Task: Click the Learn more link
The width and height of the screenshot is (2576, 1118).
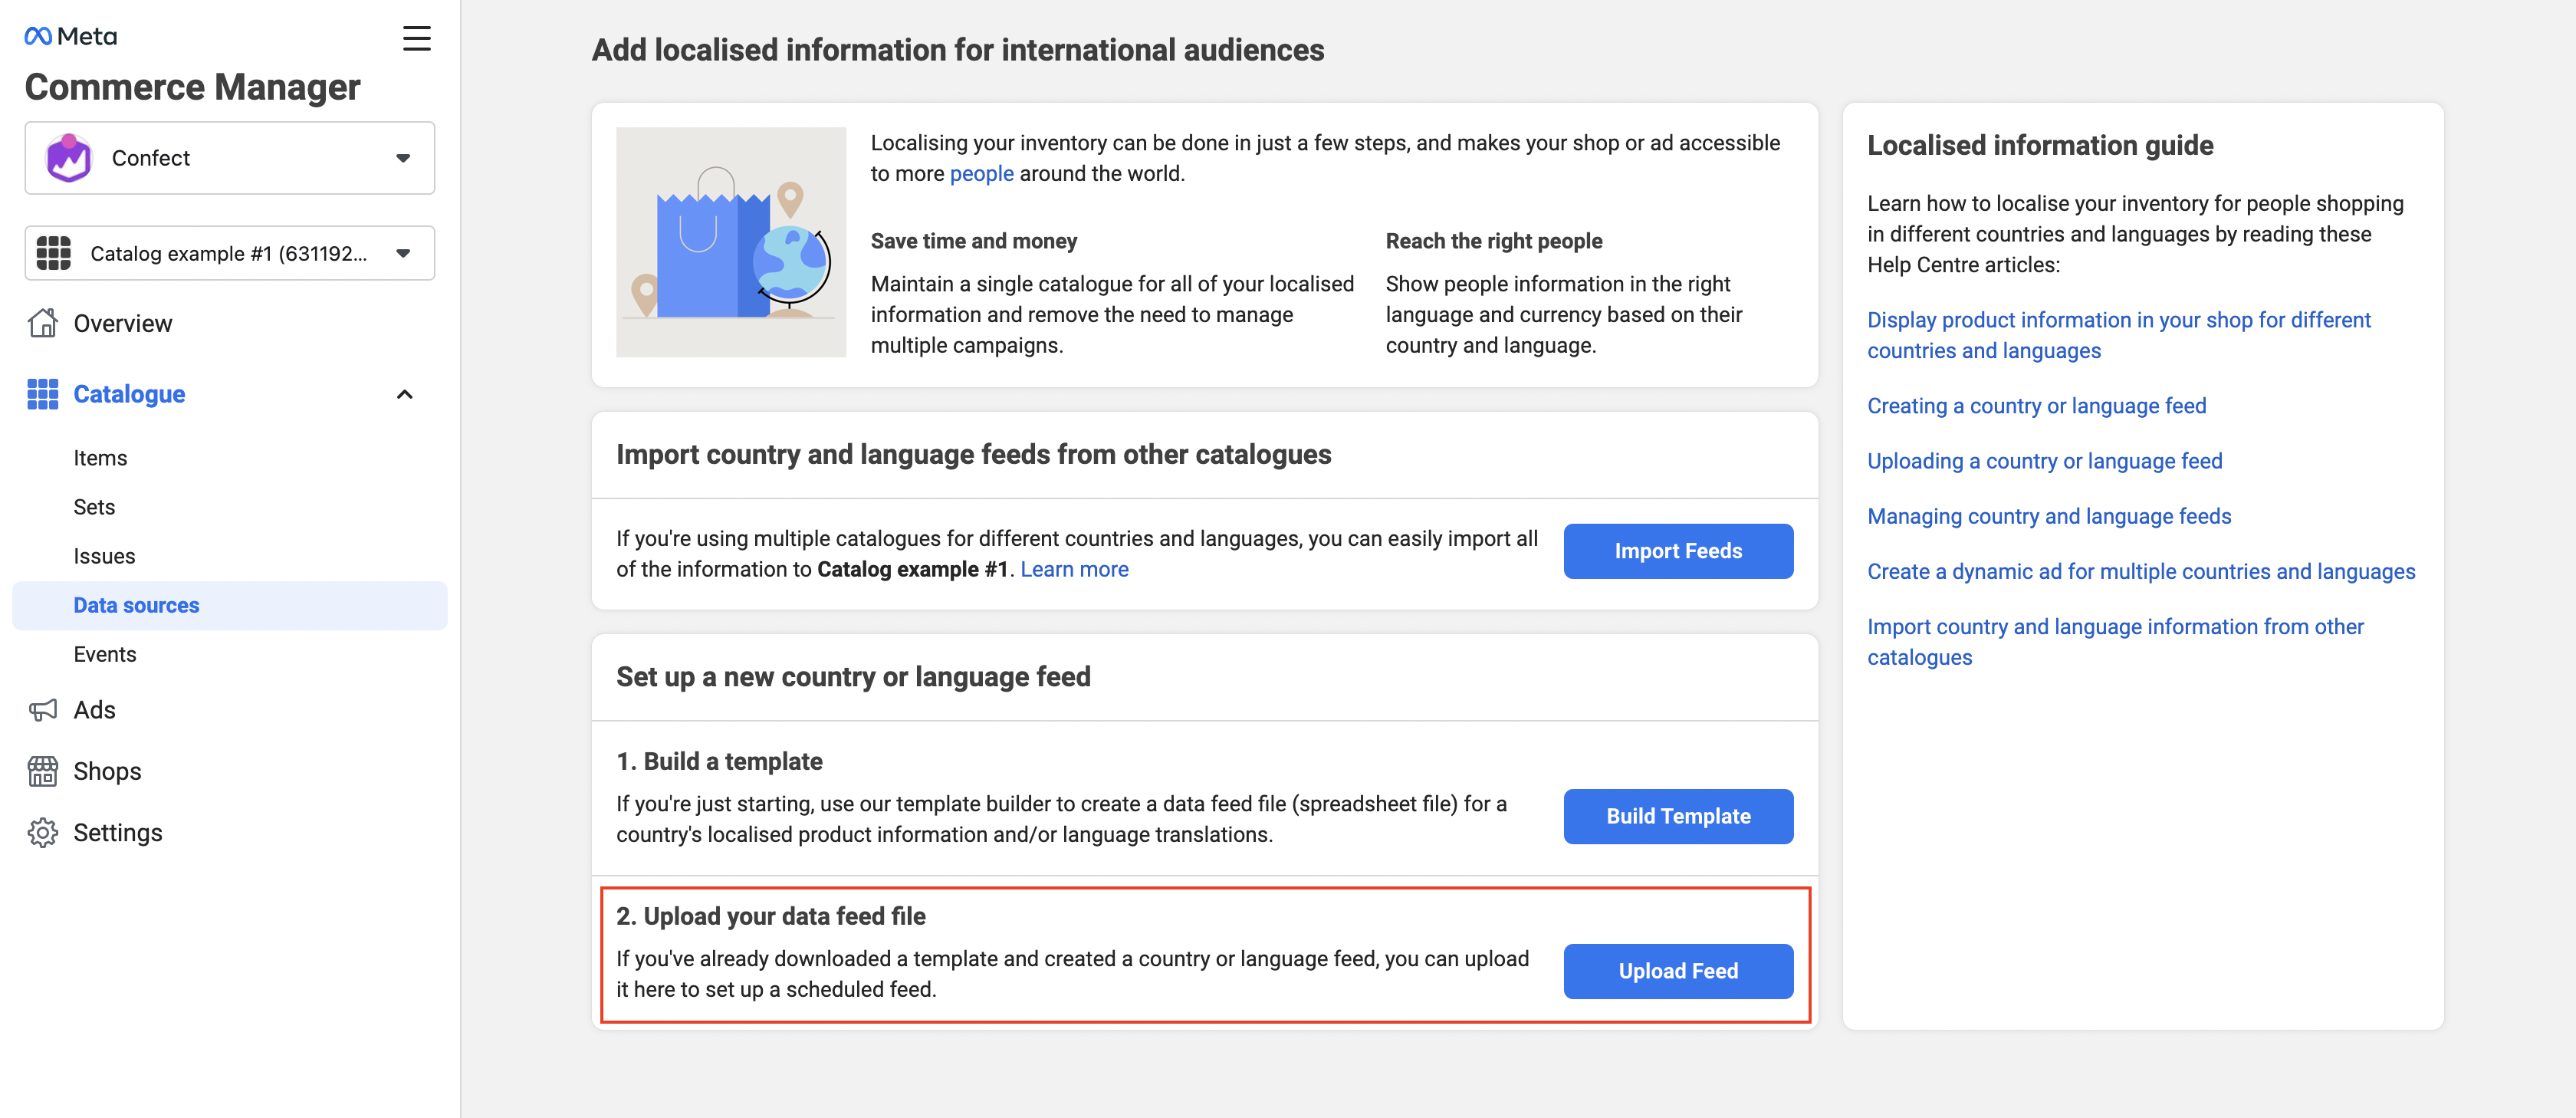Action: [x=1074, y=569]
